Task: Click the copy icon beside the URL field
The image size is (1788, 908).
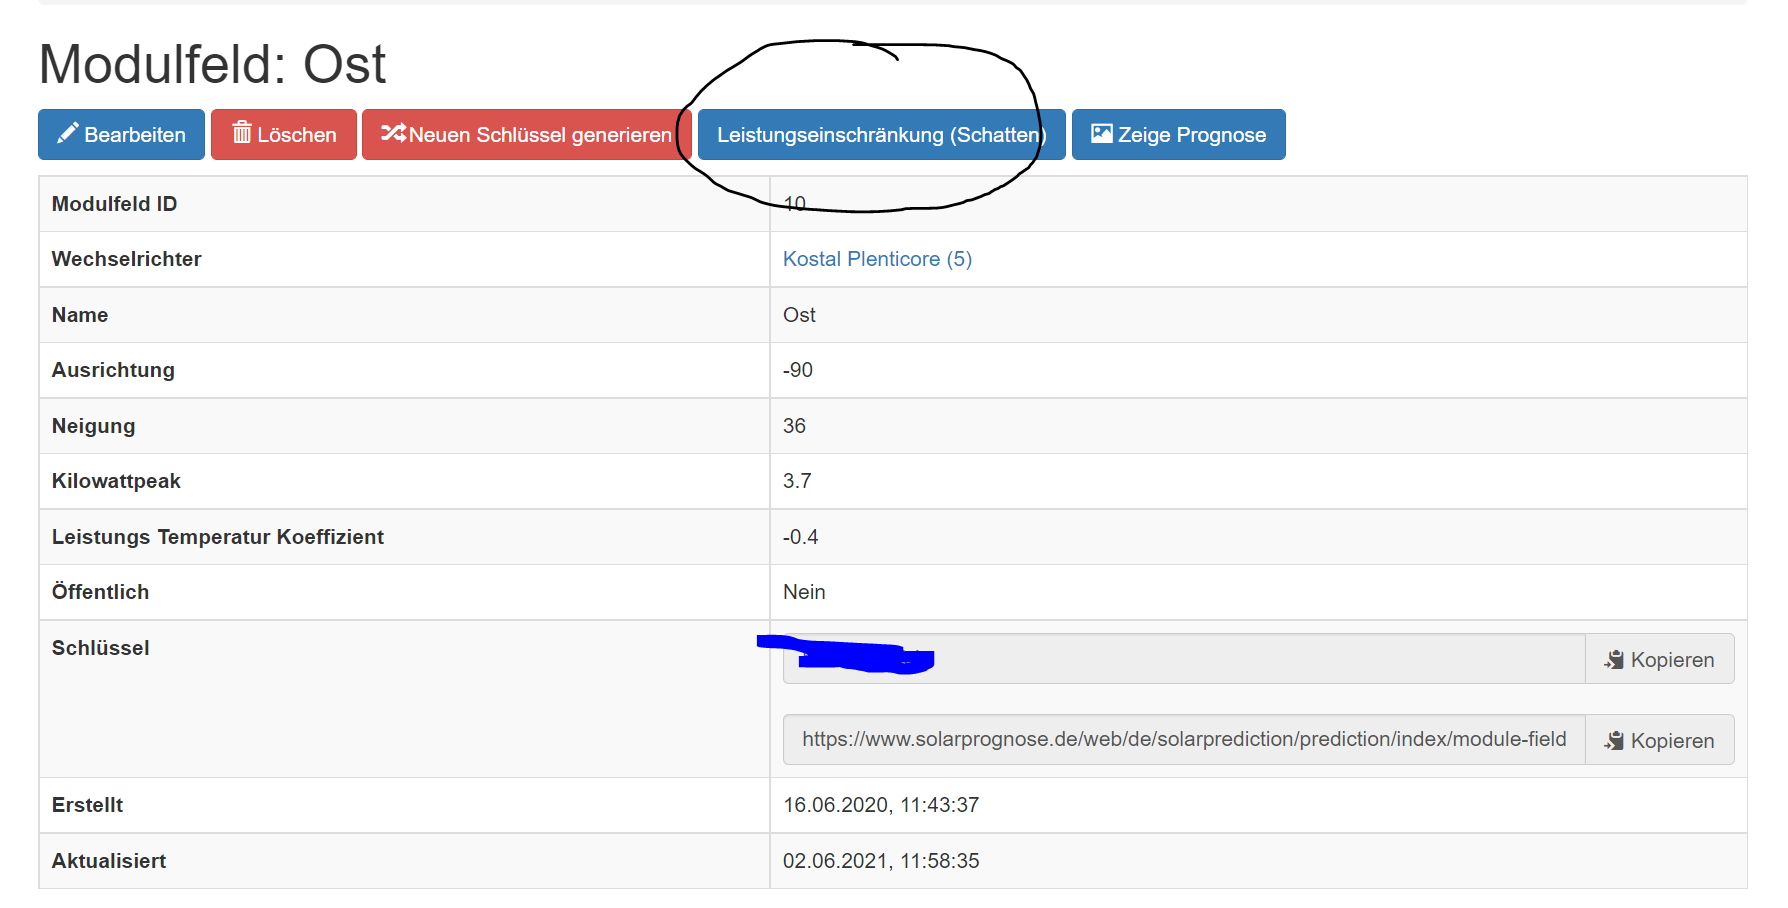Action: [x=1614, y=741]
